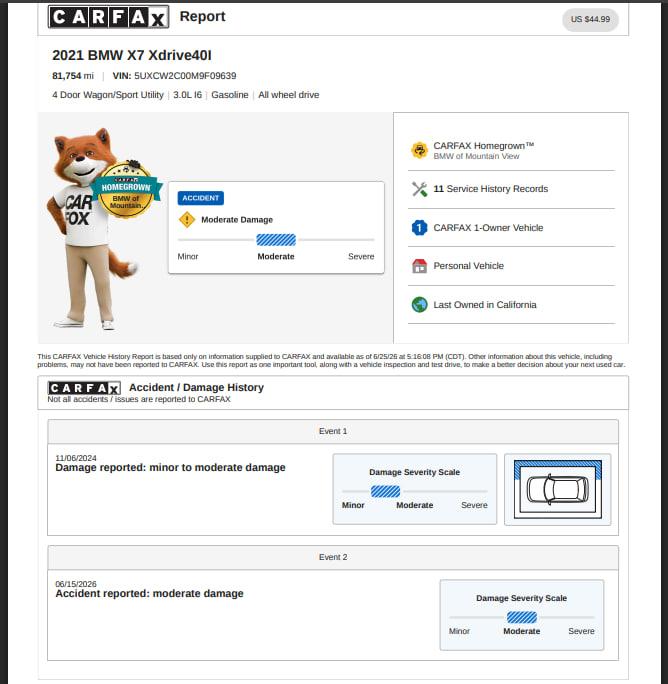The height and width of the screenshot is (684, 668).
Task: Click the 2021 BMW X7 Xdrive40I title
Action: point(132,55)
